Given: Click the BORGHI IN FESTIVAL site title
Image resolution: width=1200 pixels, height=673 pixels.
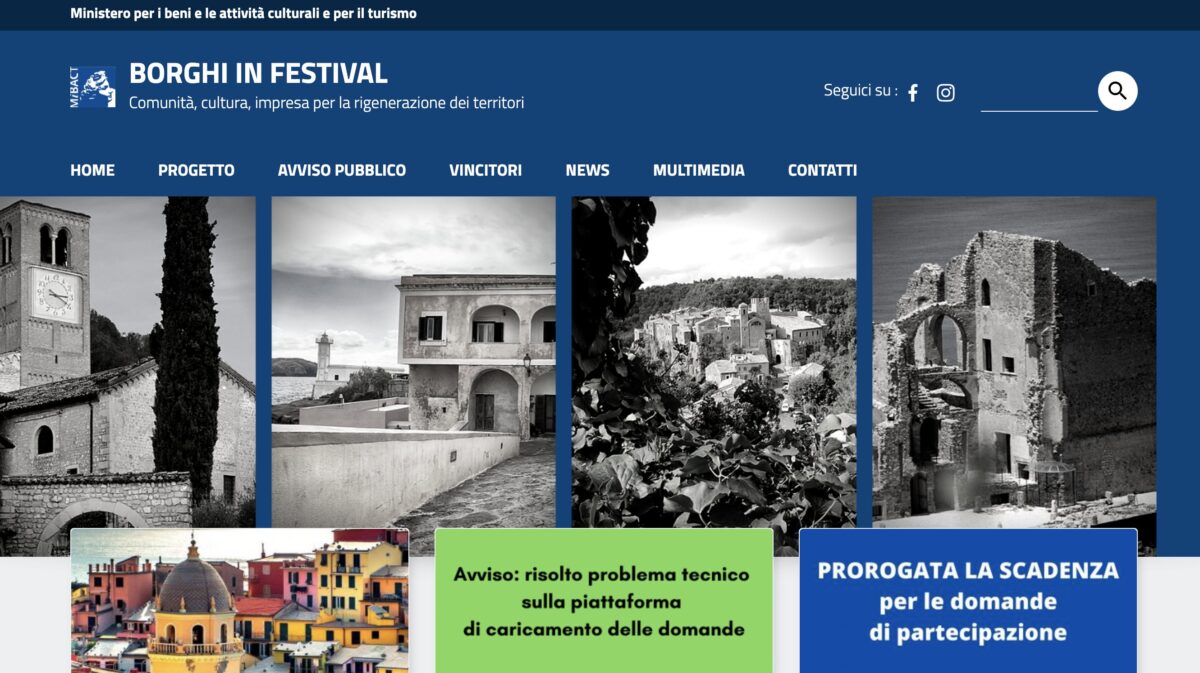Looking at the screenshot, I should click(258, 74).
